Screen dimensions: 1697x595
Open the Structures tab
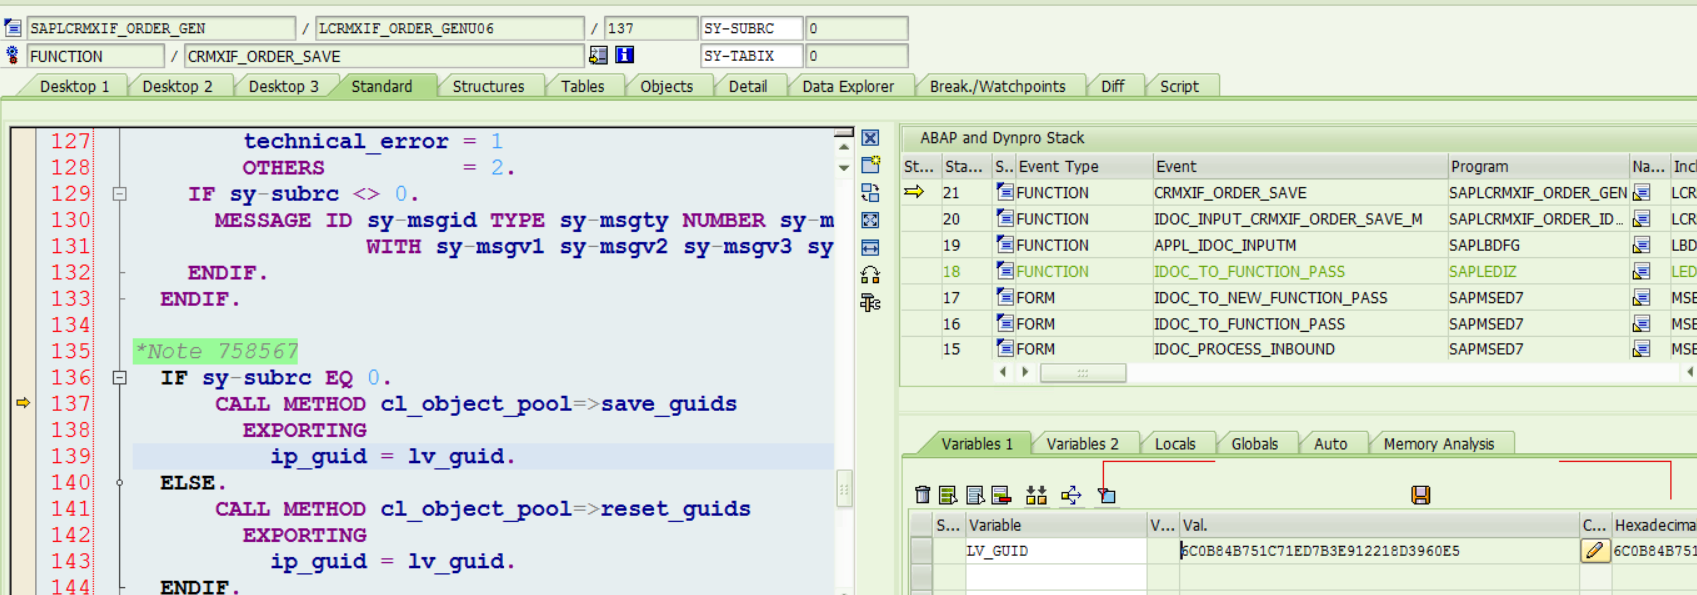pyautogui.click(x=488, y=87)
